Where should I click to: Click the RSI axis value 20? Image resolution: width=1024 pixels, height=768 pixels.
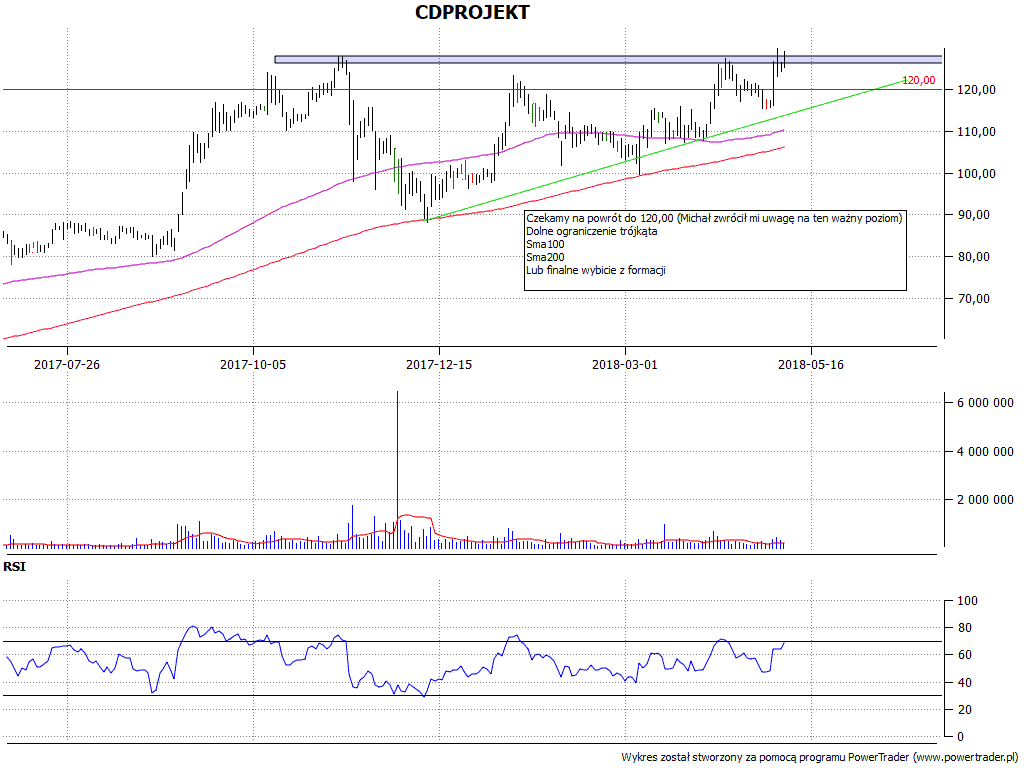964,710
